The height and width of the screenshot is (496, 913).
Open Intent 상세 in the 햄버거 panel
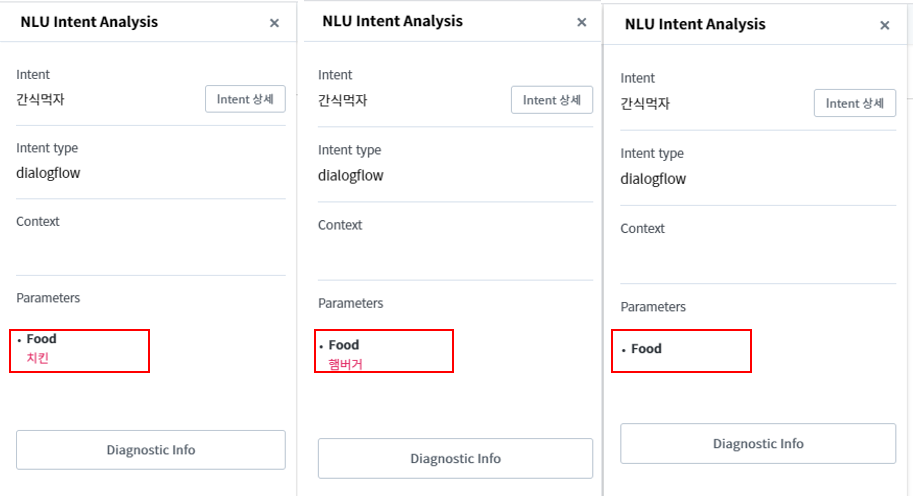(551, 100)
